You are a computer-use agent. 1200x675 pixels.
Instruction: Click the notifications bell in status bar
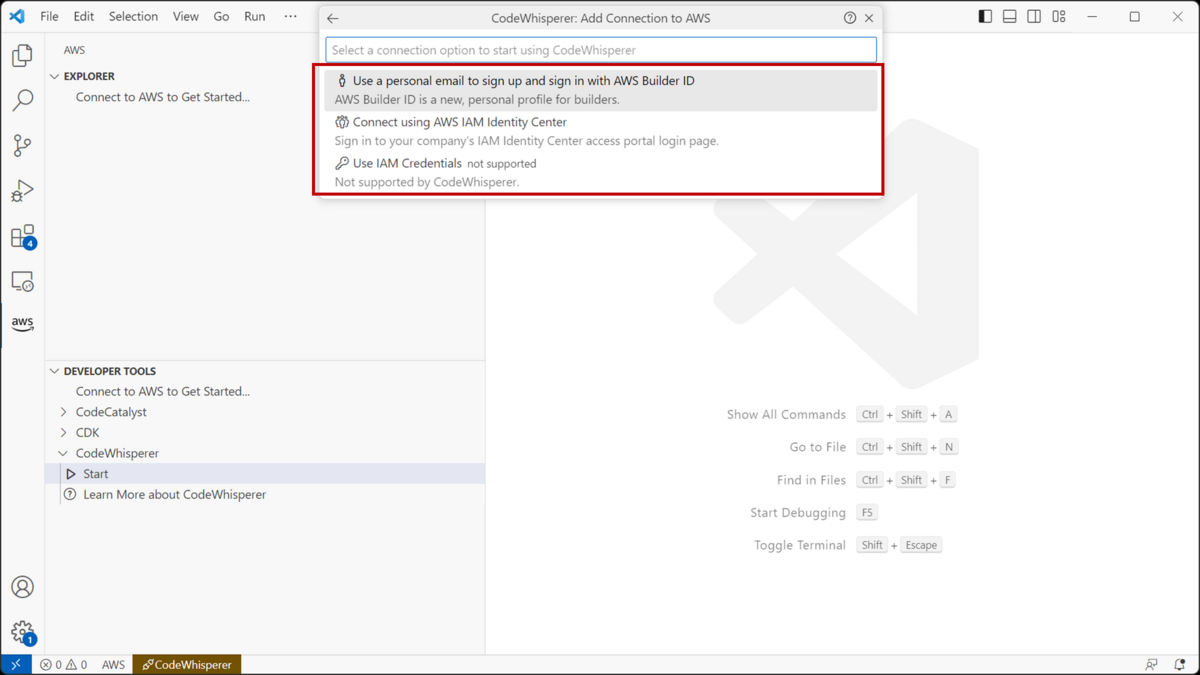pos(1179,664)
